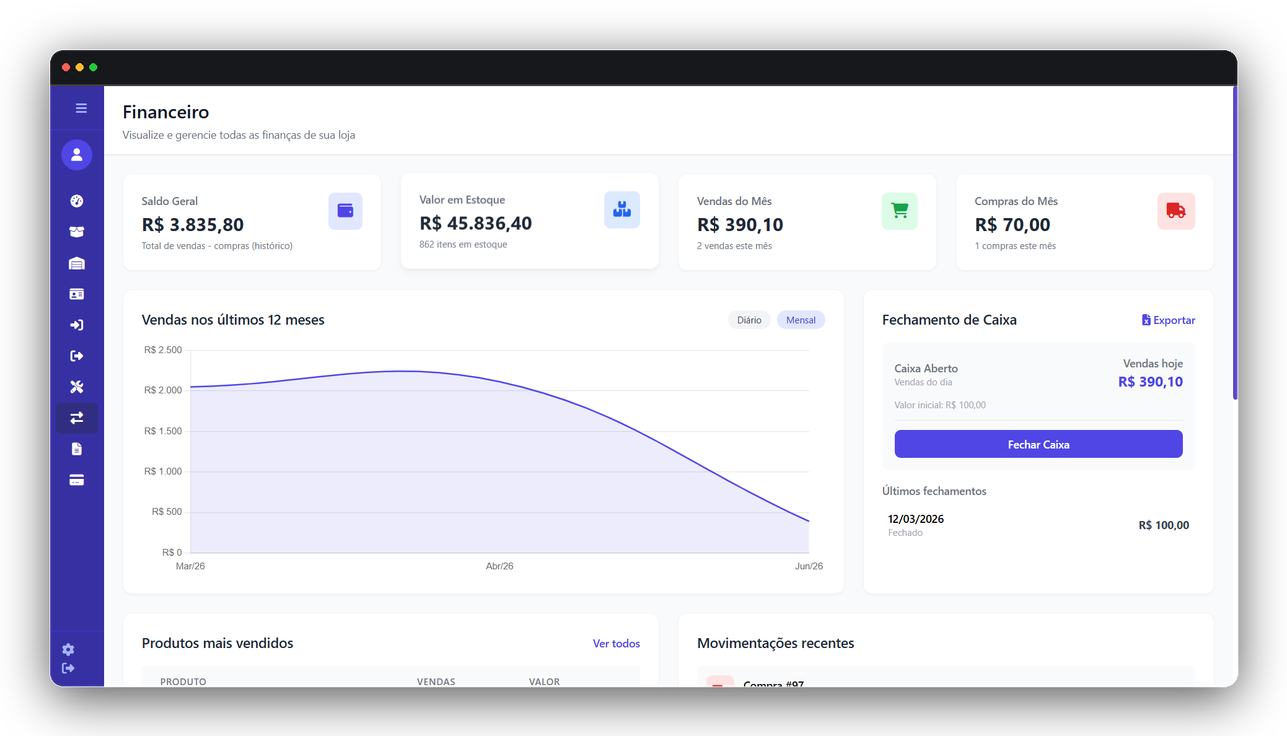1287x736 pixels.
Task: Click the Mar/26 label on chart axis
Action: point(190,566)
